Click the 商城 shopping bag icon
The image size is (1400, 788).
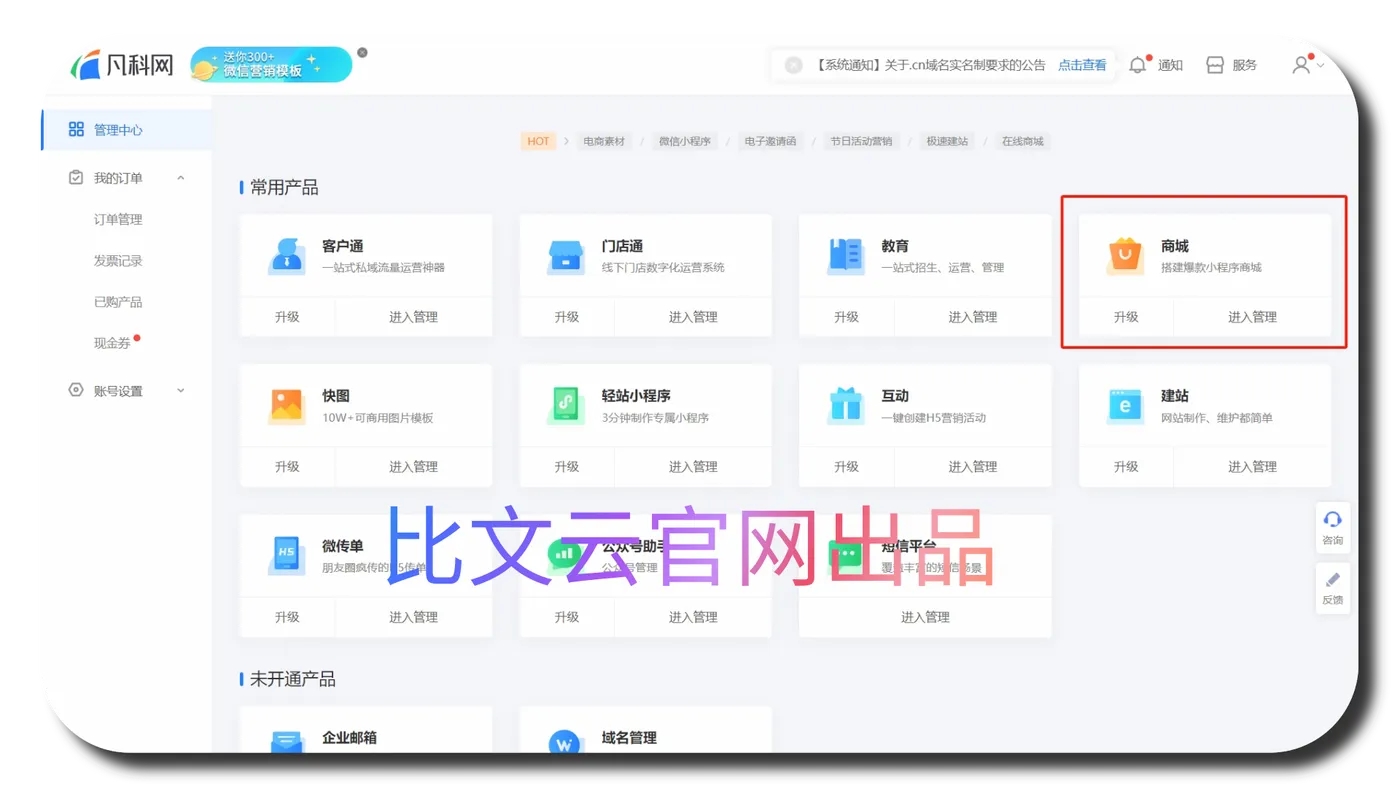pyautogui.click(x=1125, y=256)
